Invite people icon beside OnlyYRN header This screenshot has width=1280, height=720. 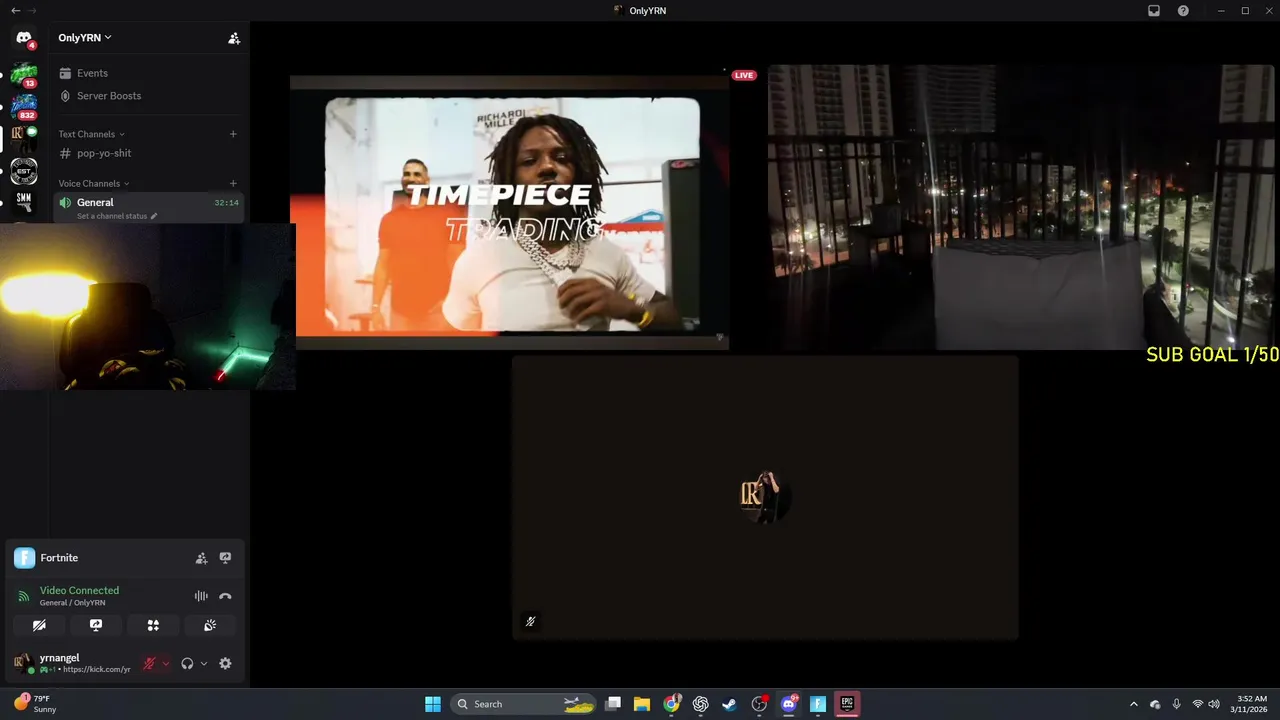[234, 38]
